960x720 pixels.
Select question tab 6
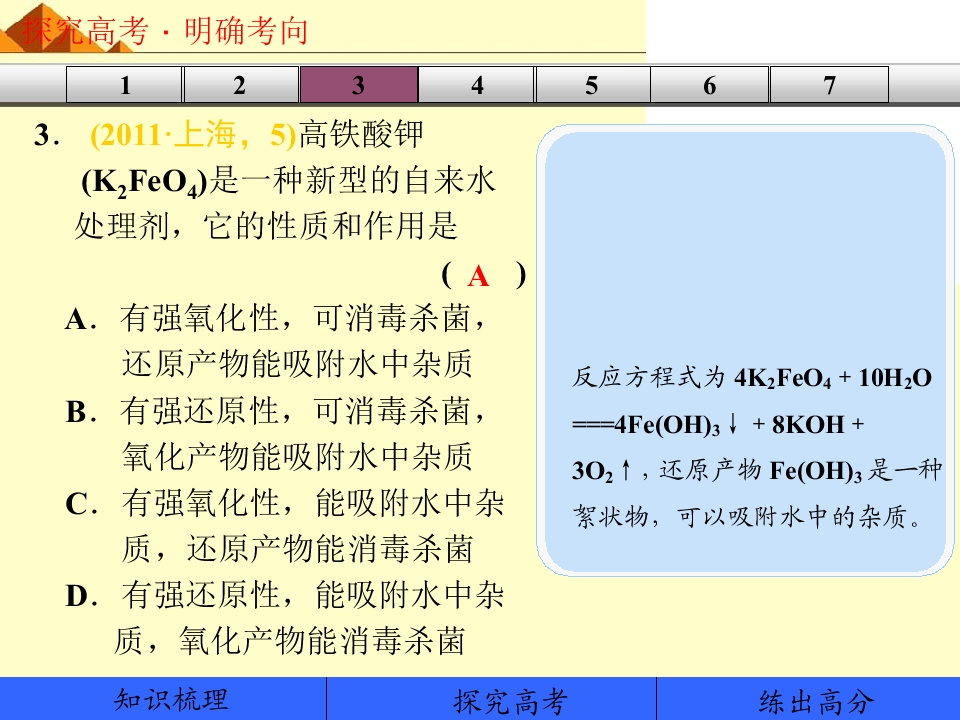[710, 84]
